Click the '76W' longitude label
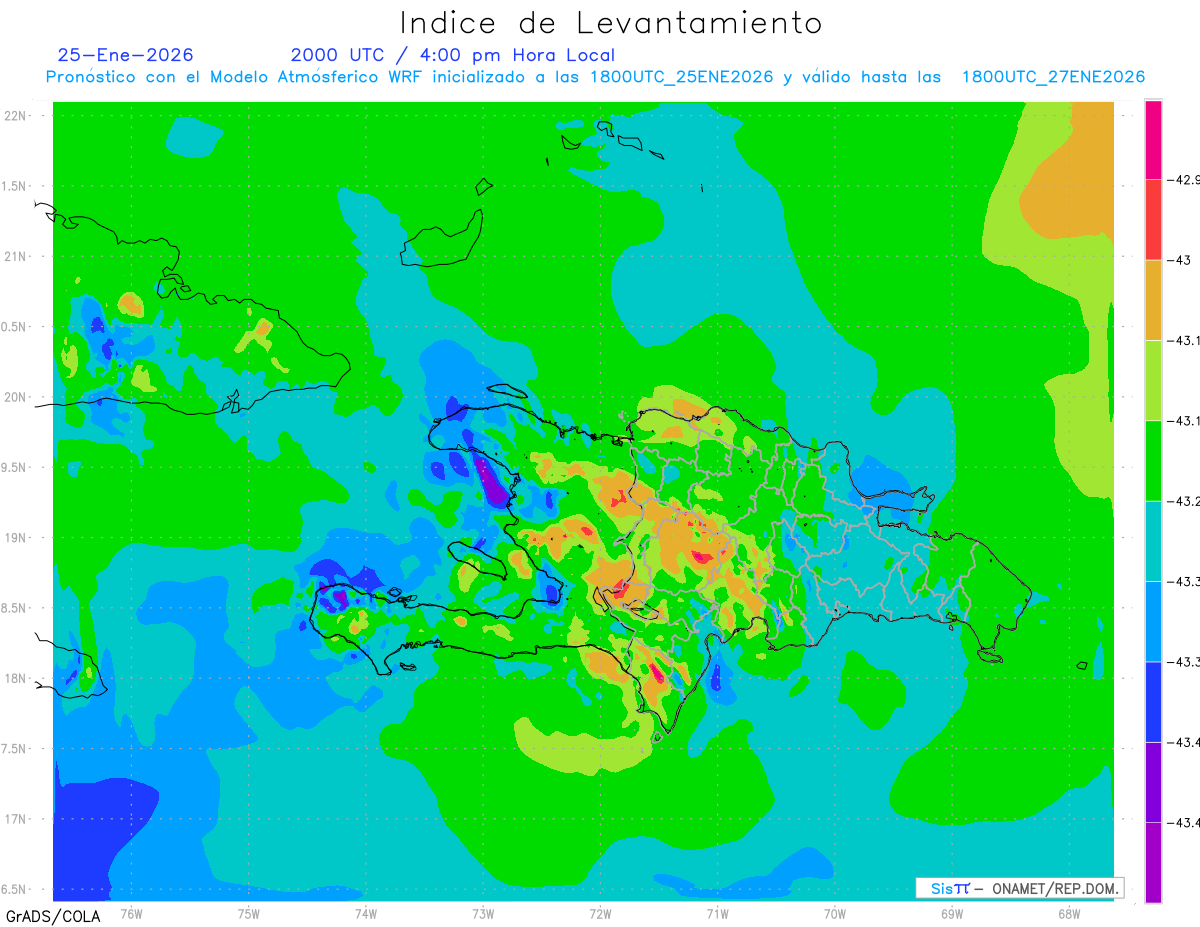Viewport: 1200px width, 927px height. [x=131, y=913]
